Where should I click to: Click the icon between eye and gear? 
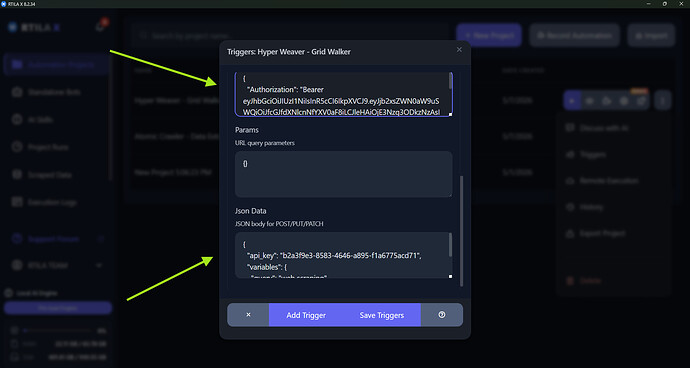(x=606, y=101)
